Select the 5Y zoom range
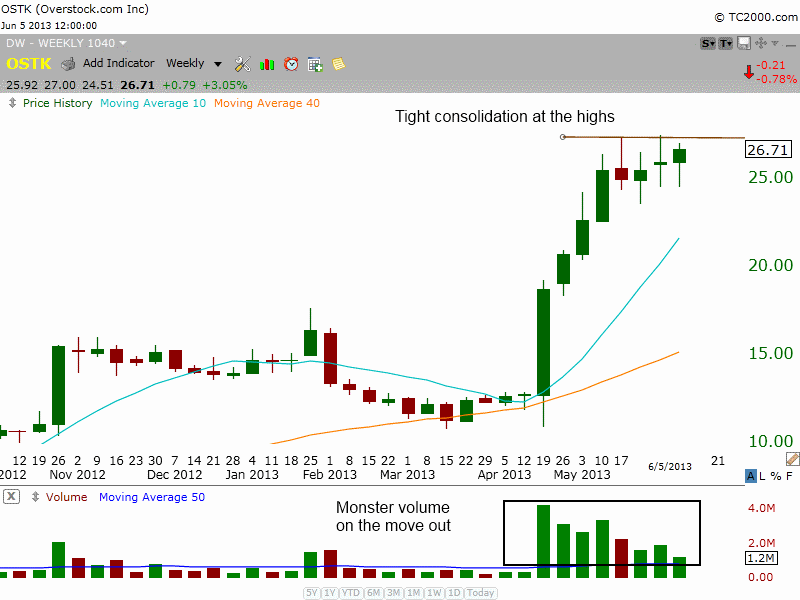Screen dimensions: 800x600 click(x=312, y=593)
